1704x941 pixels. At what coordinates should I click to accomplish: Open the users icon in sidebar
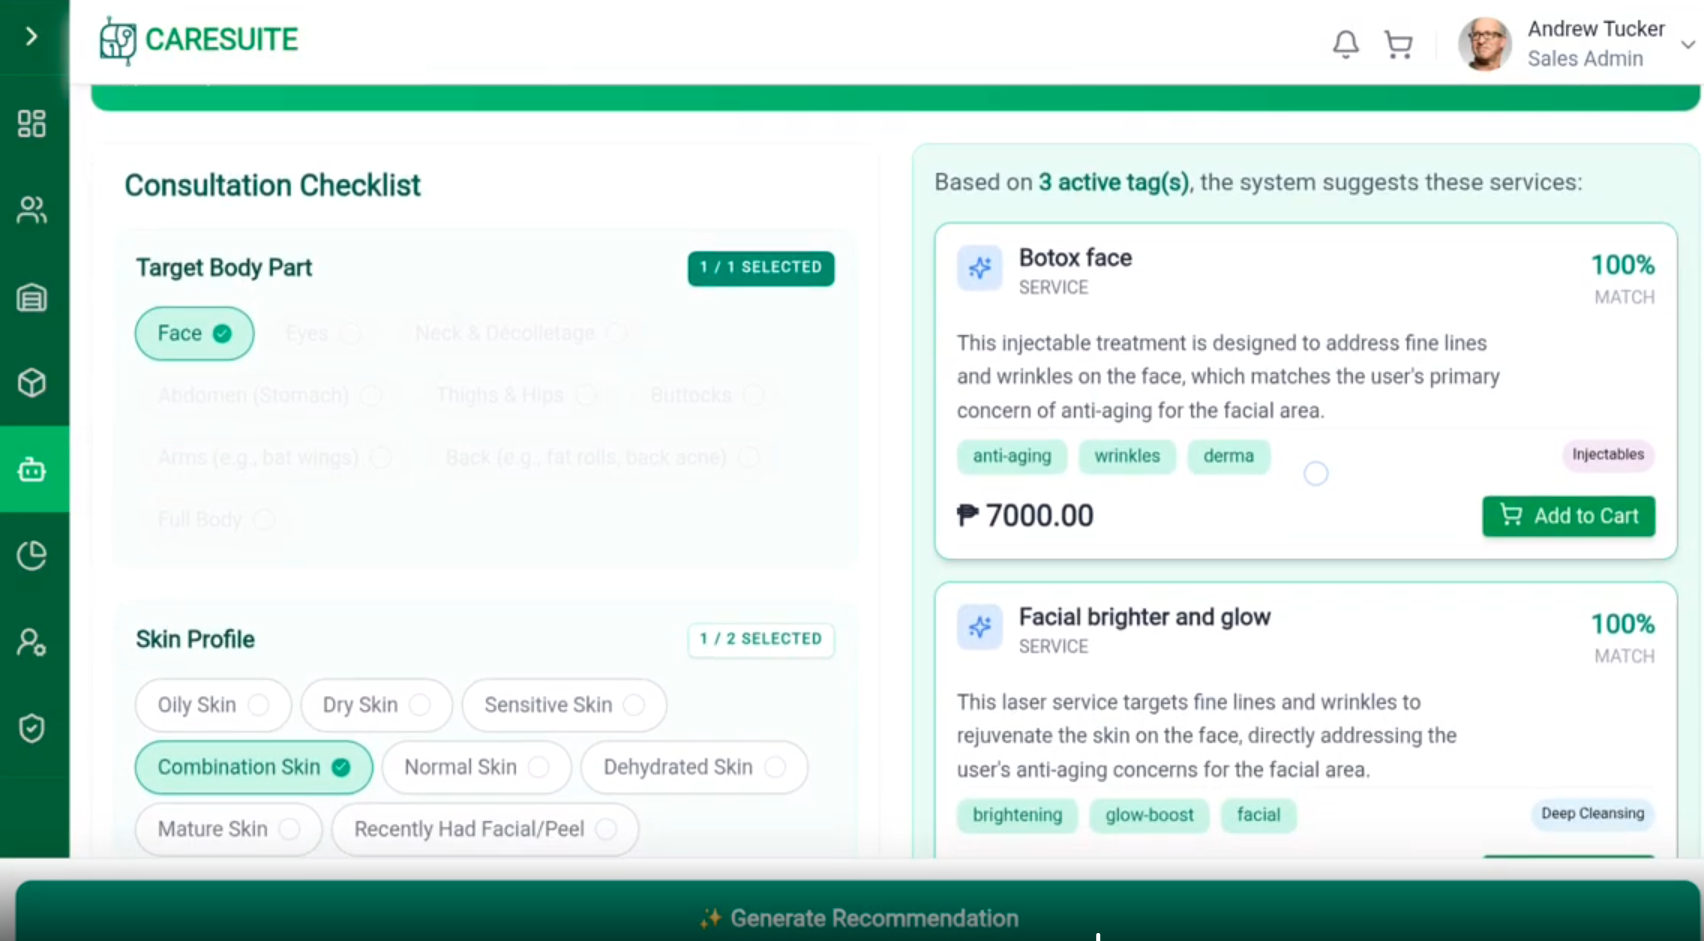tap(32, 210)
